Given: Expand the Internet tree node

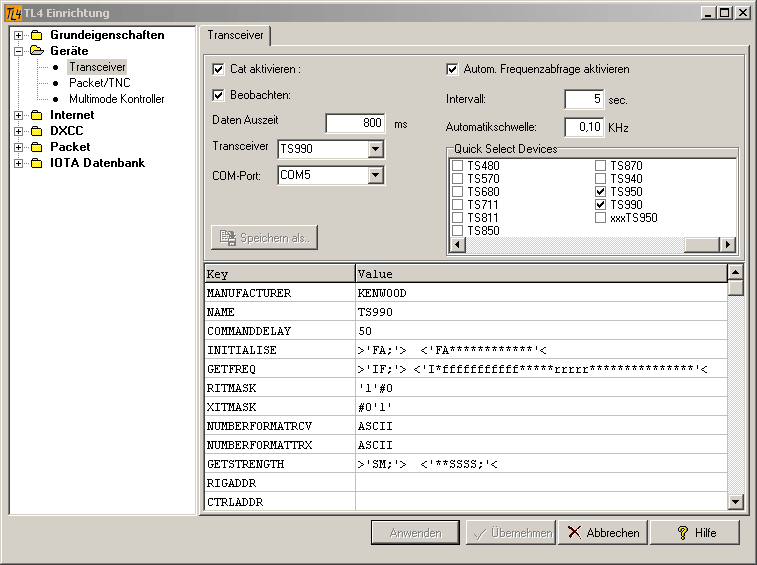Looking at the screenshot, I should tap(18, 115).
